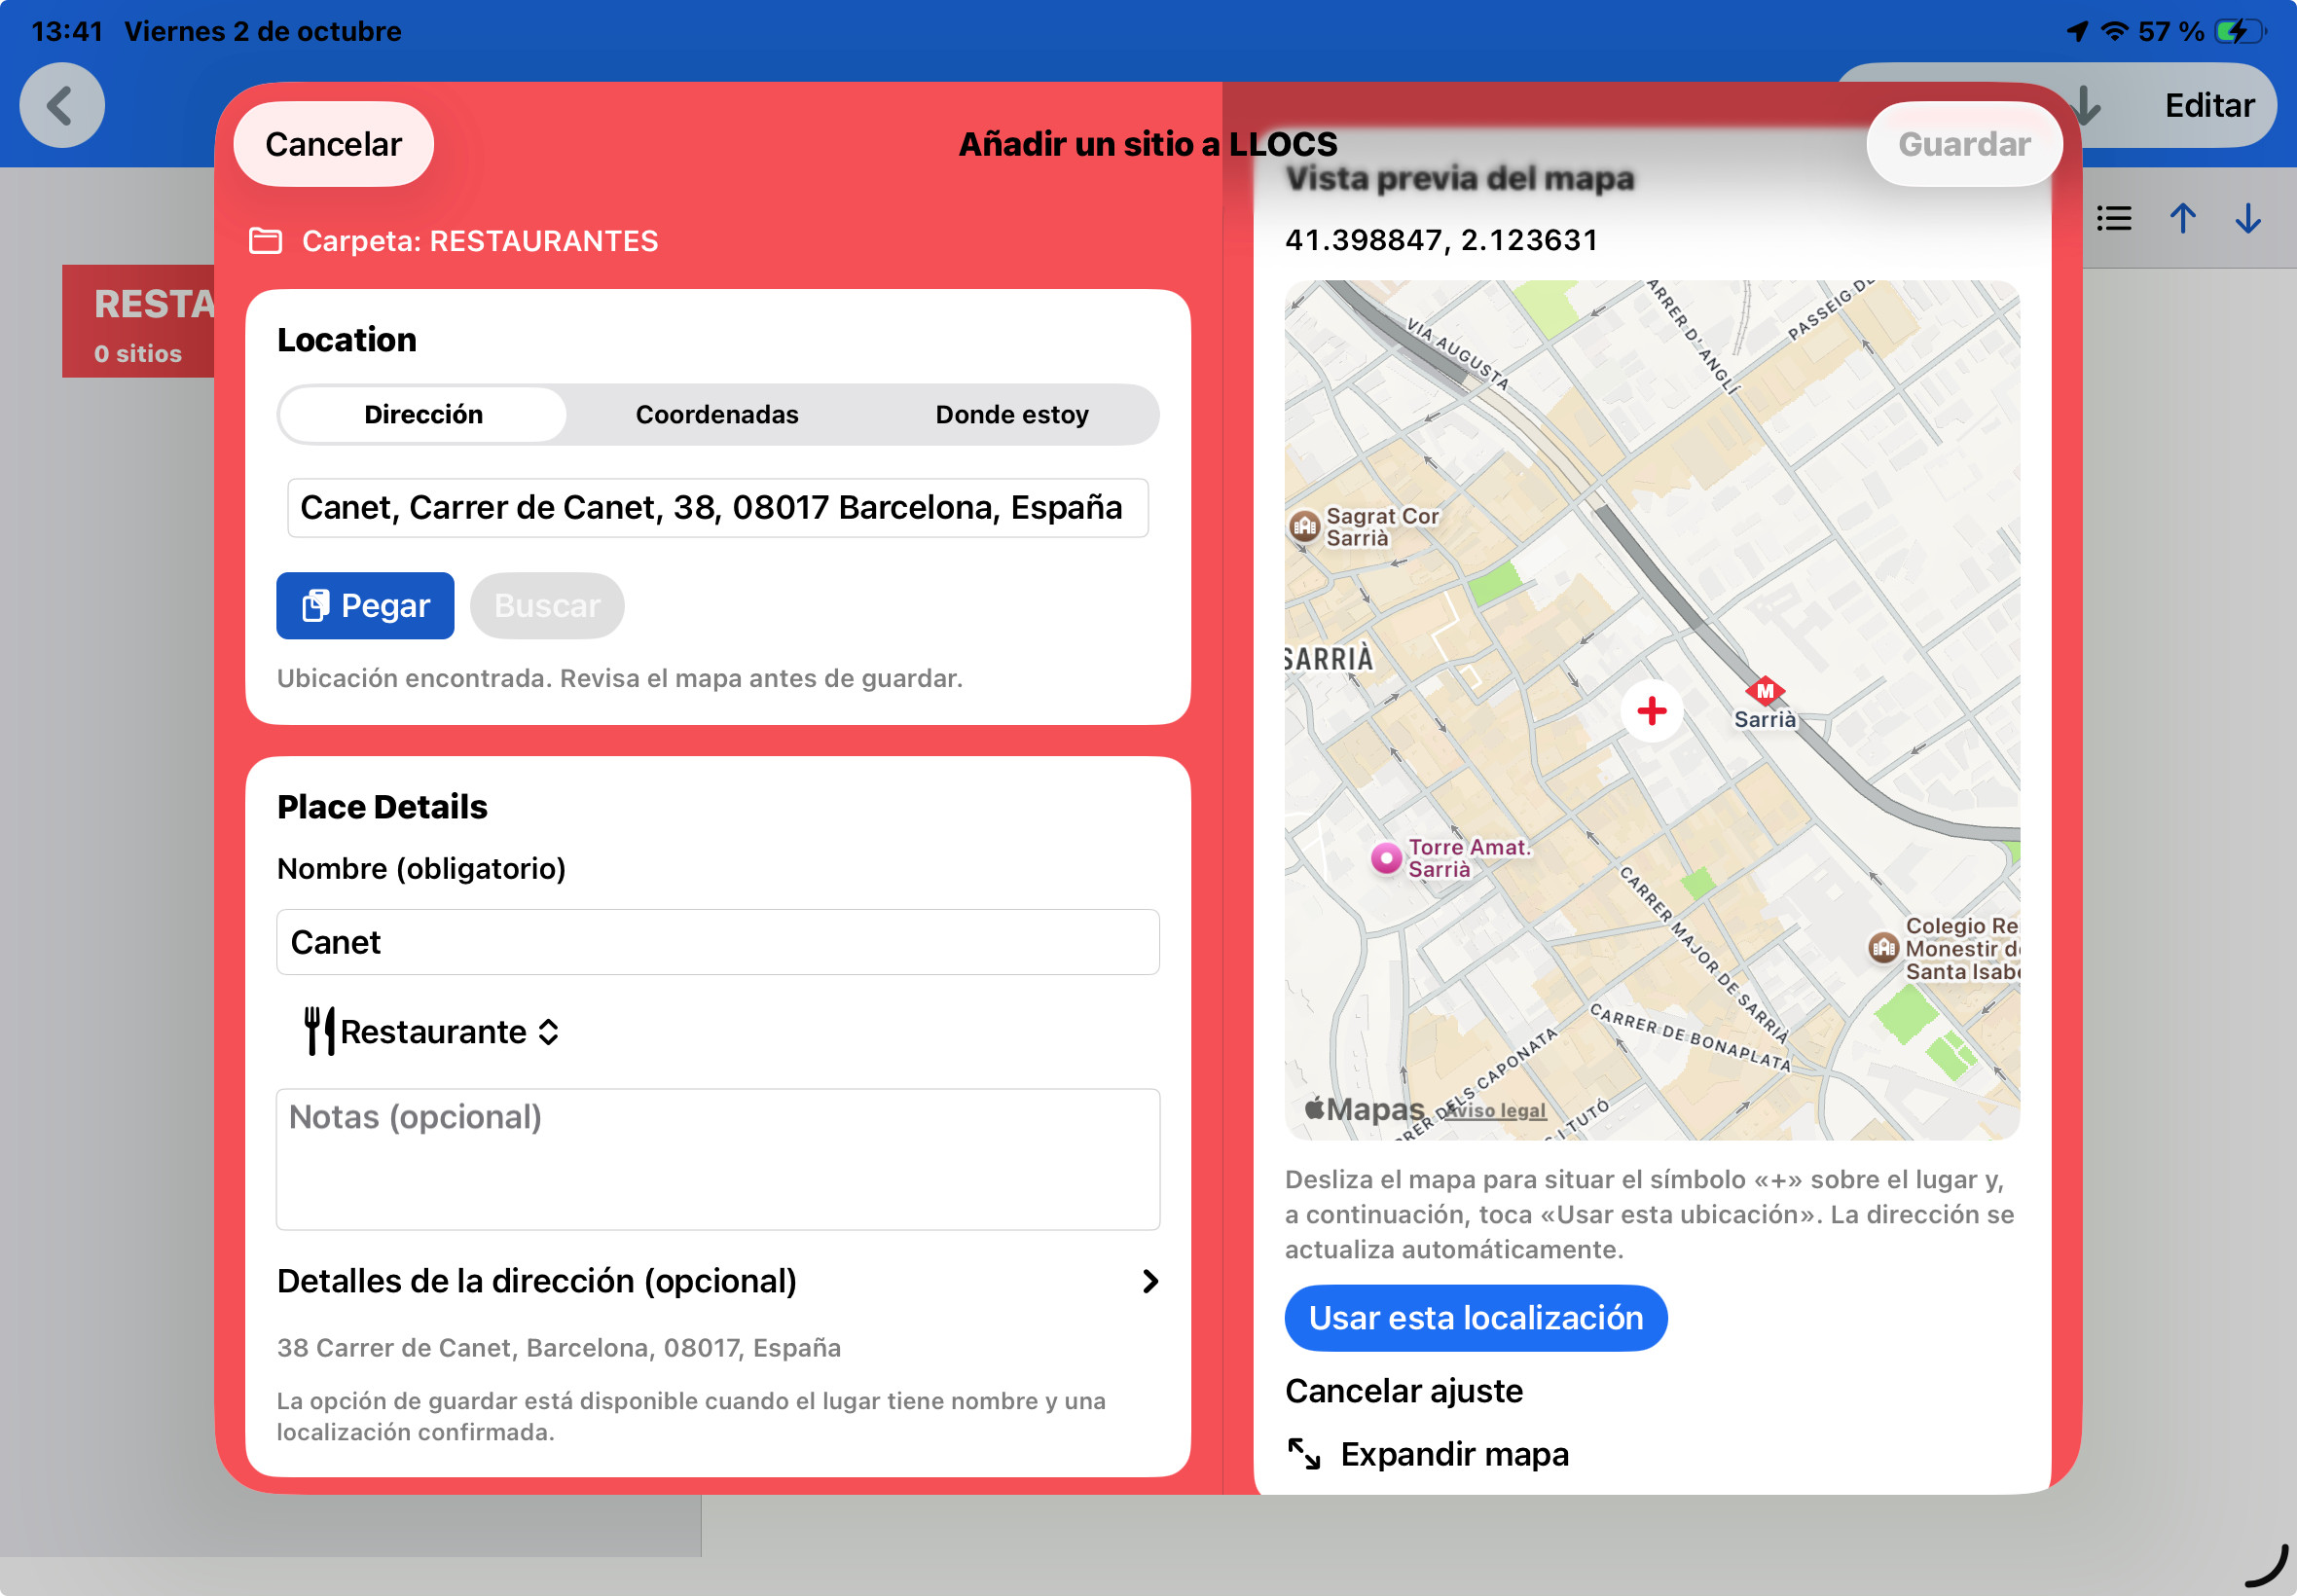2297x1596 pixels.
Task: Click the blue down arrow sort icon
Action: click(x=2248, y=219)
